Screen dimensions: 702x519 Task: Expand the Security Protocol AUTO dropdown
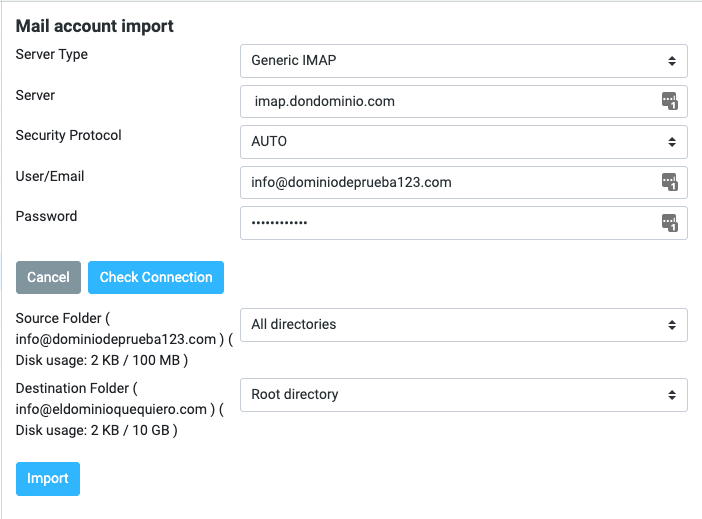tap(463, 142)
